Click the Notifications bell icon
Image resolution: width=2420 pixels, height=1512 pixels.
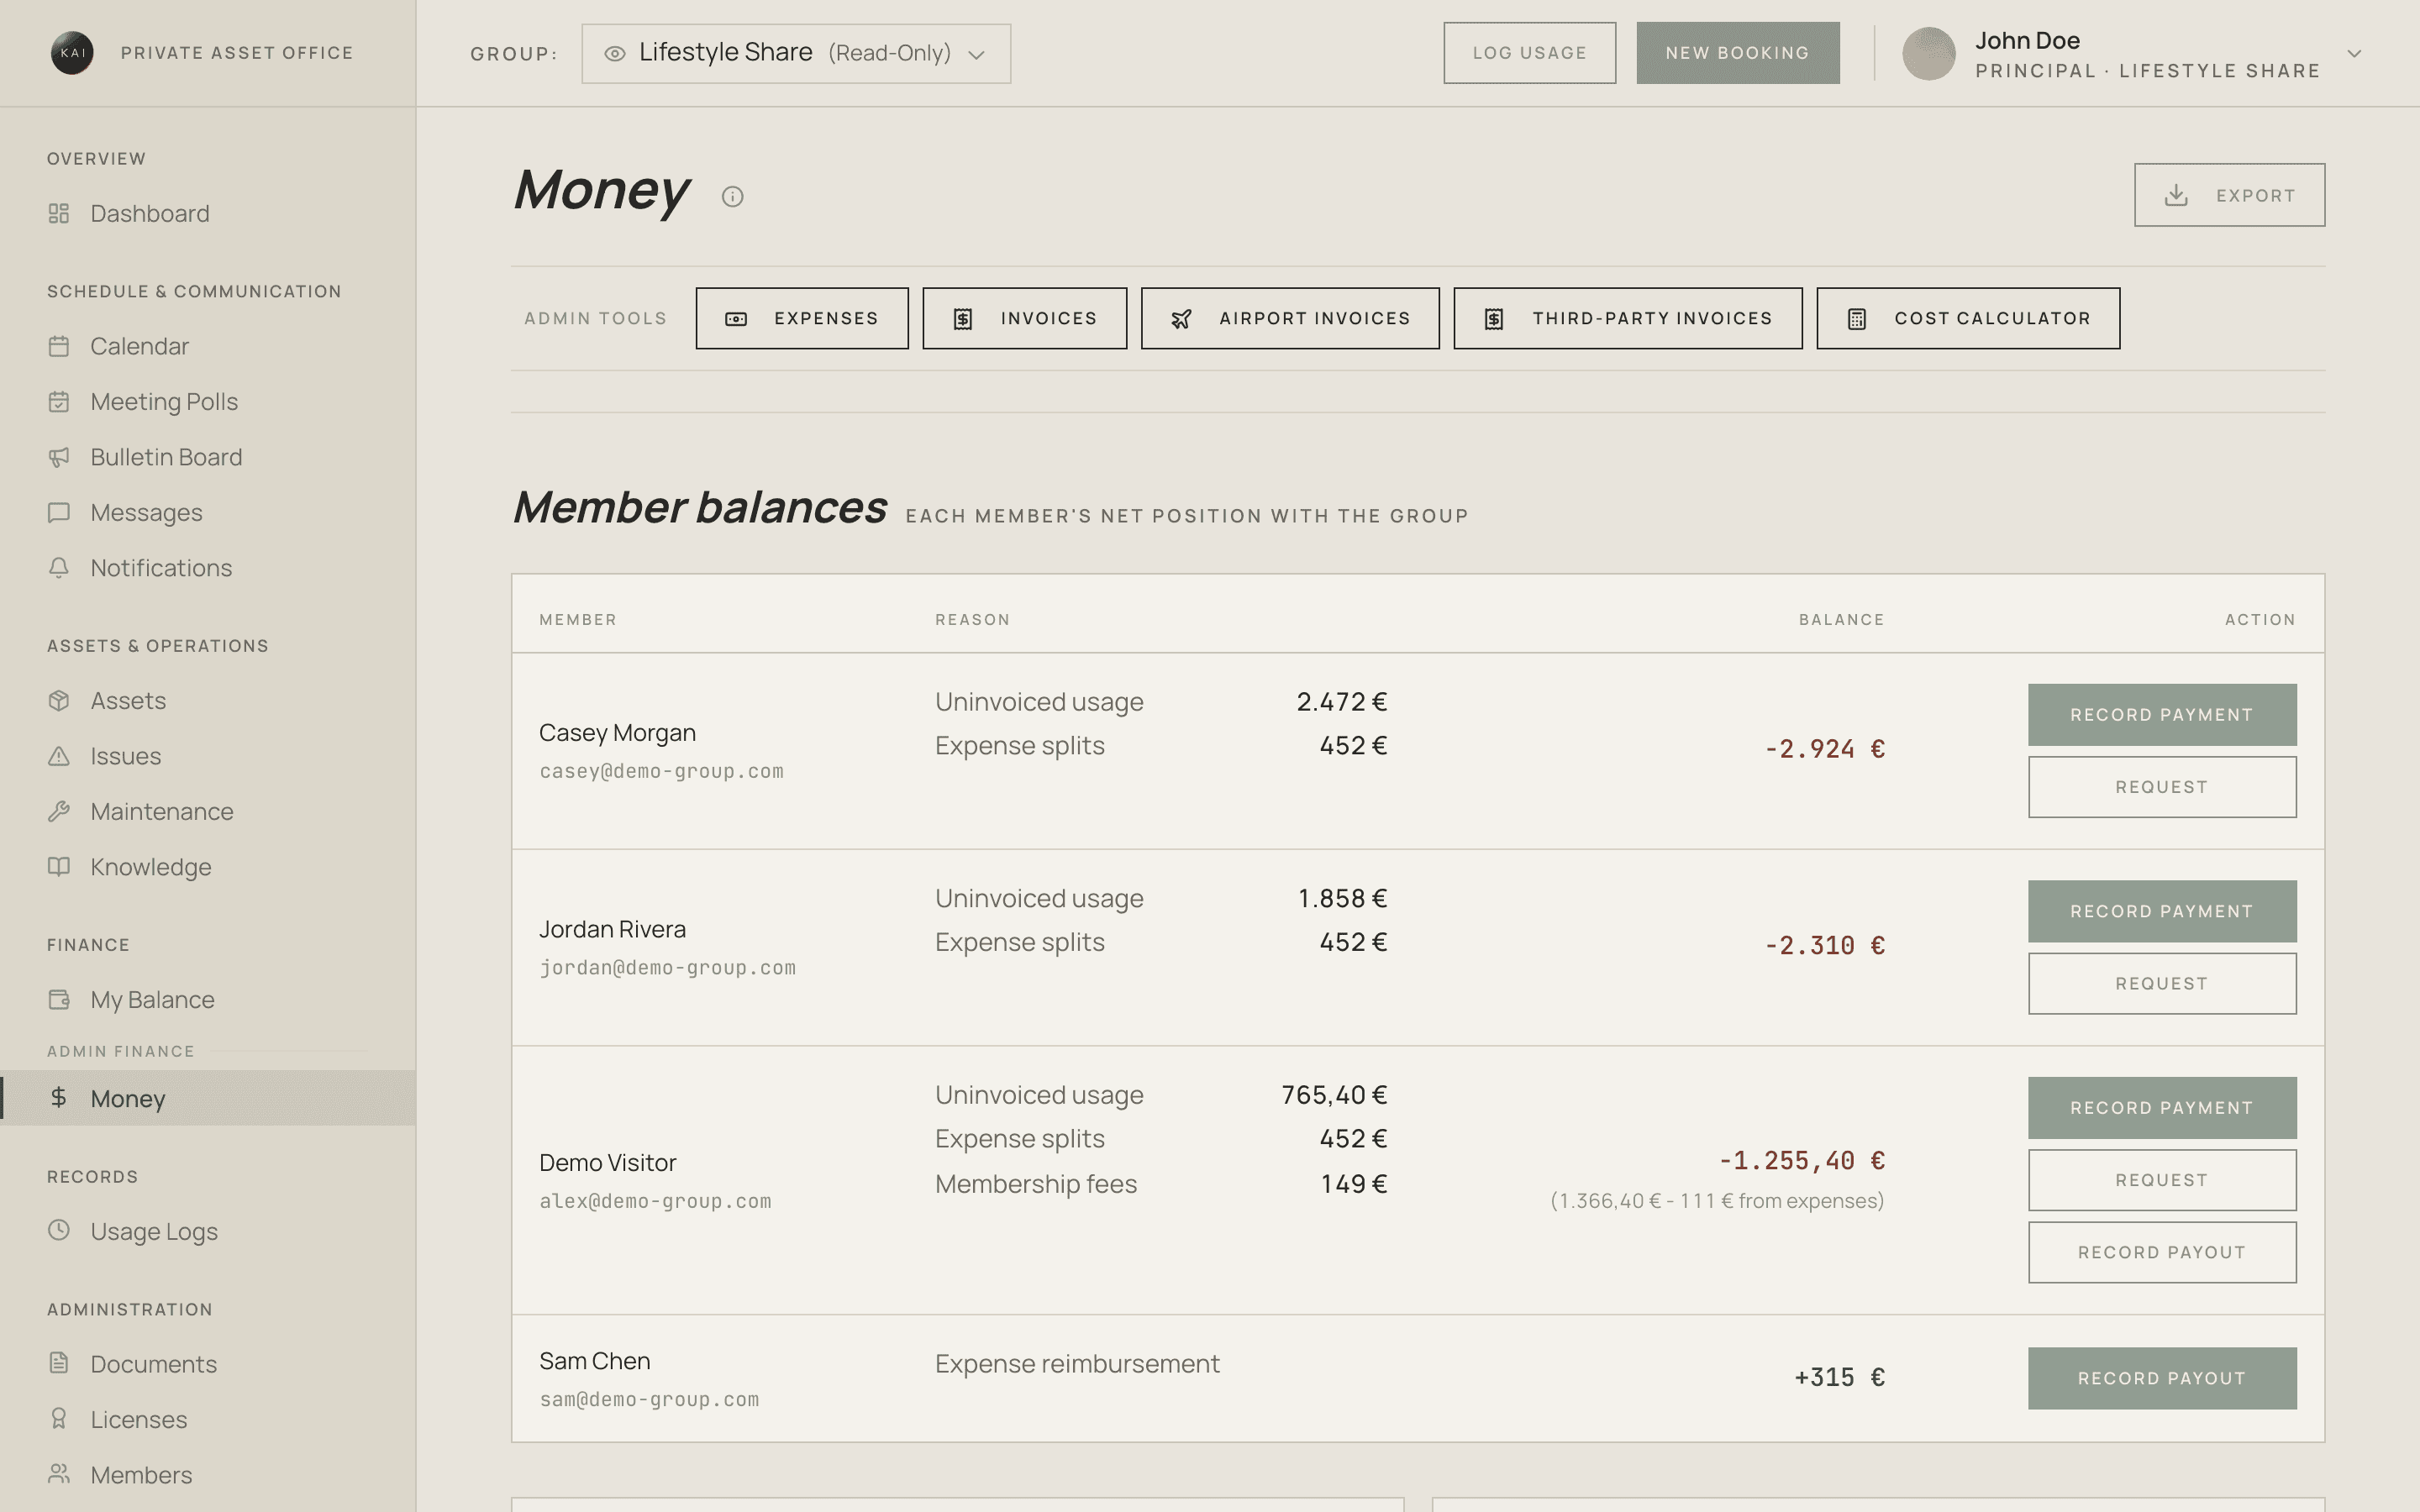click(59, 567)
